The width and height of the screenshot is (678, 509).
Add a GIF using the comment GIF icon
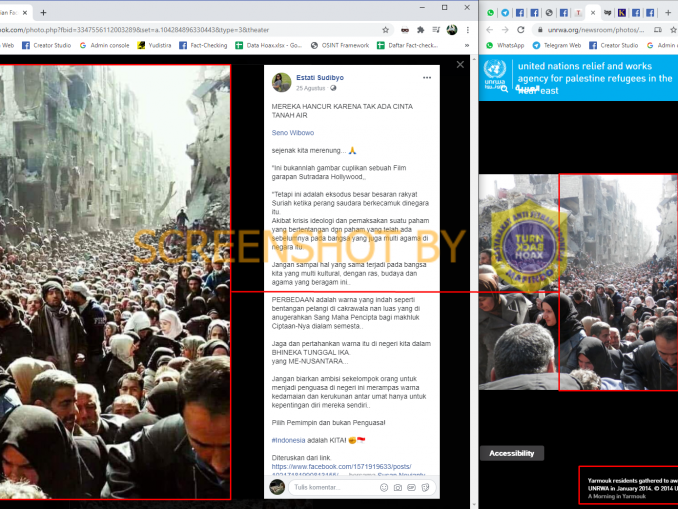click(411, 487)
